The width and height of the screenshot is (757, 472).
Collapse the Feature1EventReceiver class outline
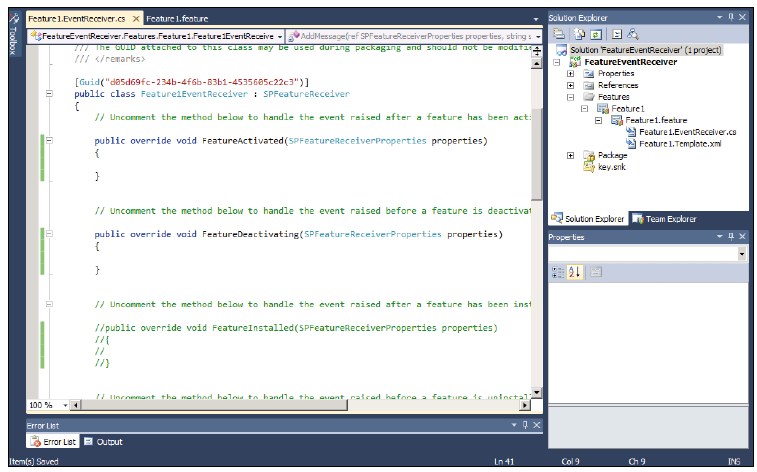pos(49,94)
